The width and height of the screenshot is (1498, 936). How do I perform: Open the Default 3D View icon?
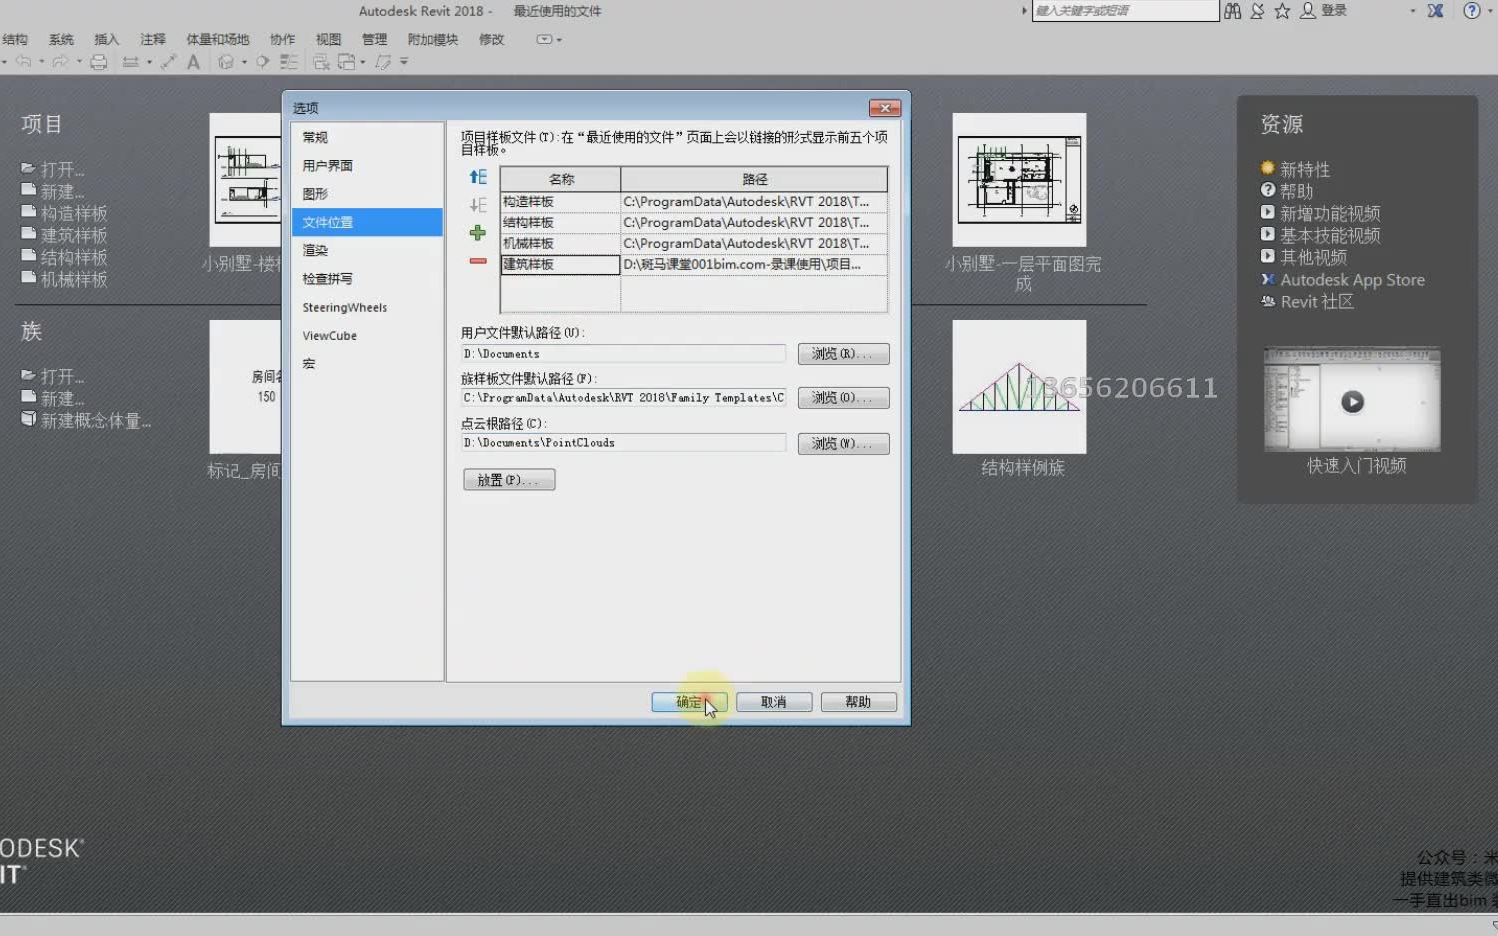(227, 62)
